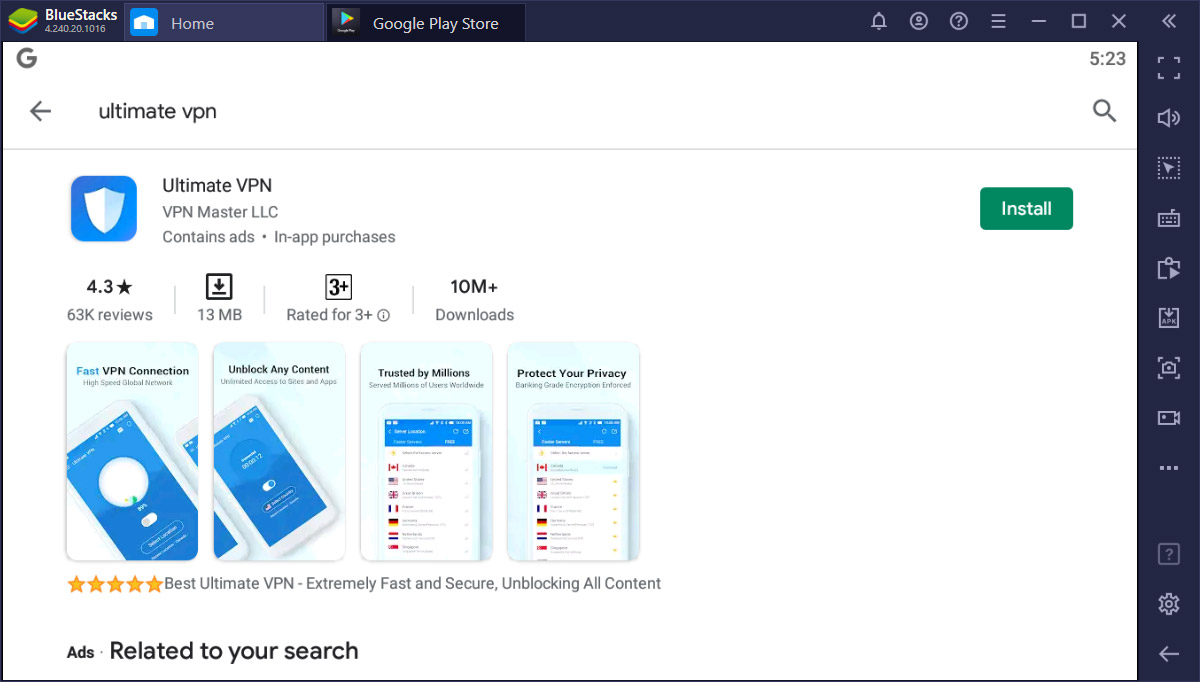Screen dimensions: 1200x682
Task: Open keyboard controls in the sidebar
Action: coord(1168,218)
